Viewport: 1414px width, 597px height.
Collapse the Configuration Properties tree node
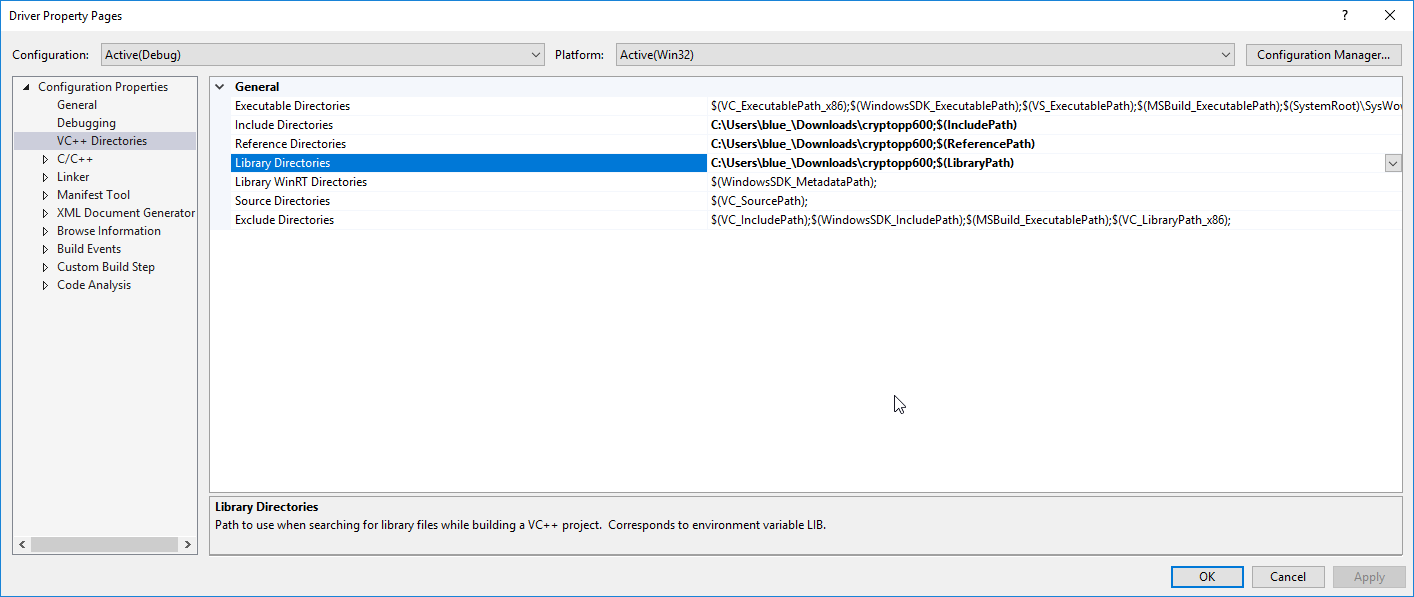[x=24, y=86]
